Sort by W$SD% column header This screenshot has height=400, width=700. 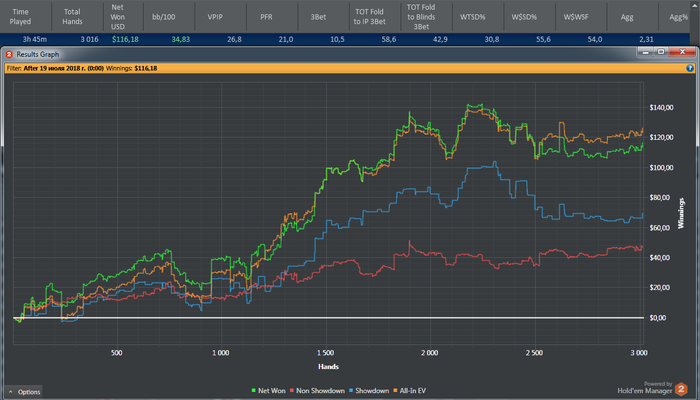(x=524, y=17)
